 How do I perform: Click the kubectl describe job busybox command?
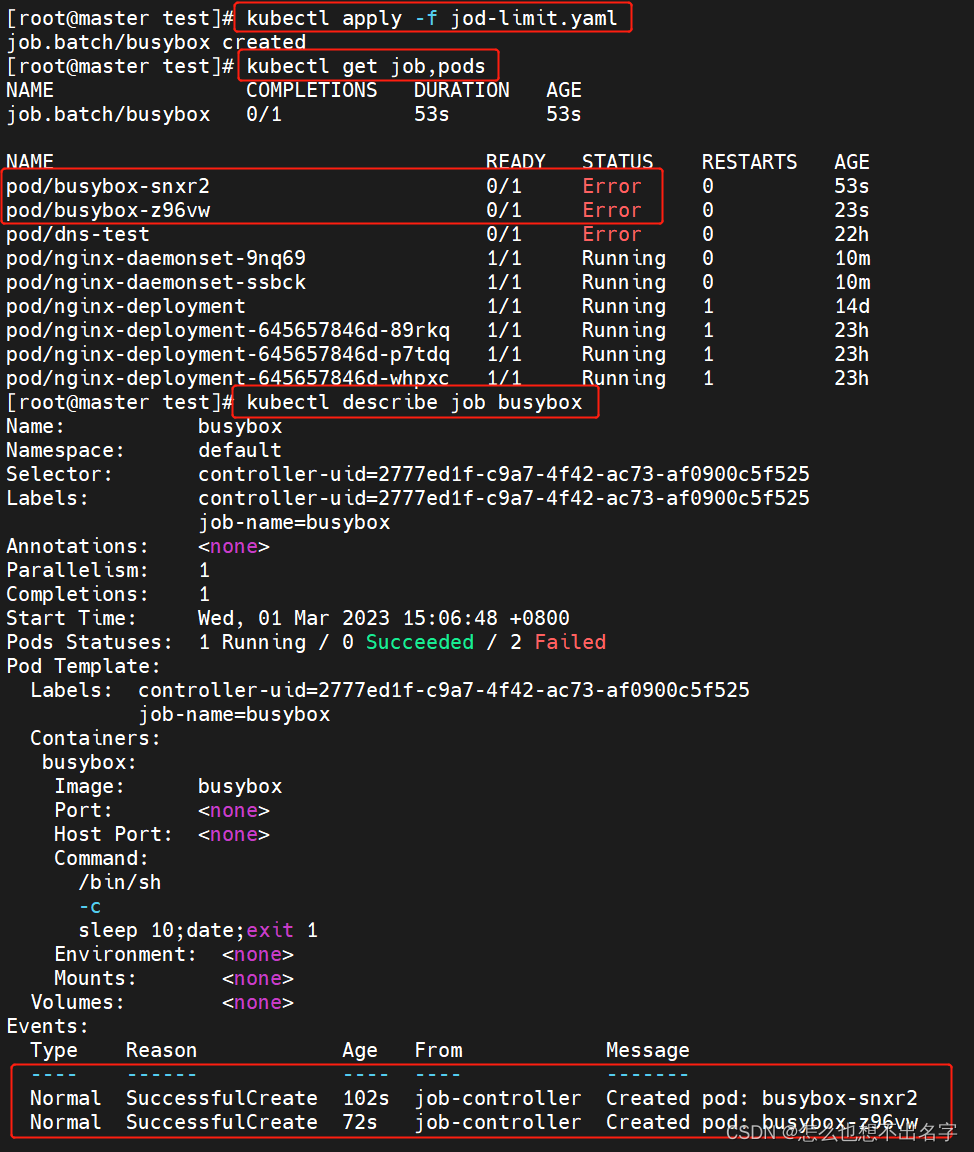tap(414, 402)
